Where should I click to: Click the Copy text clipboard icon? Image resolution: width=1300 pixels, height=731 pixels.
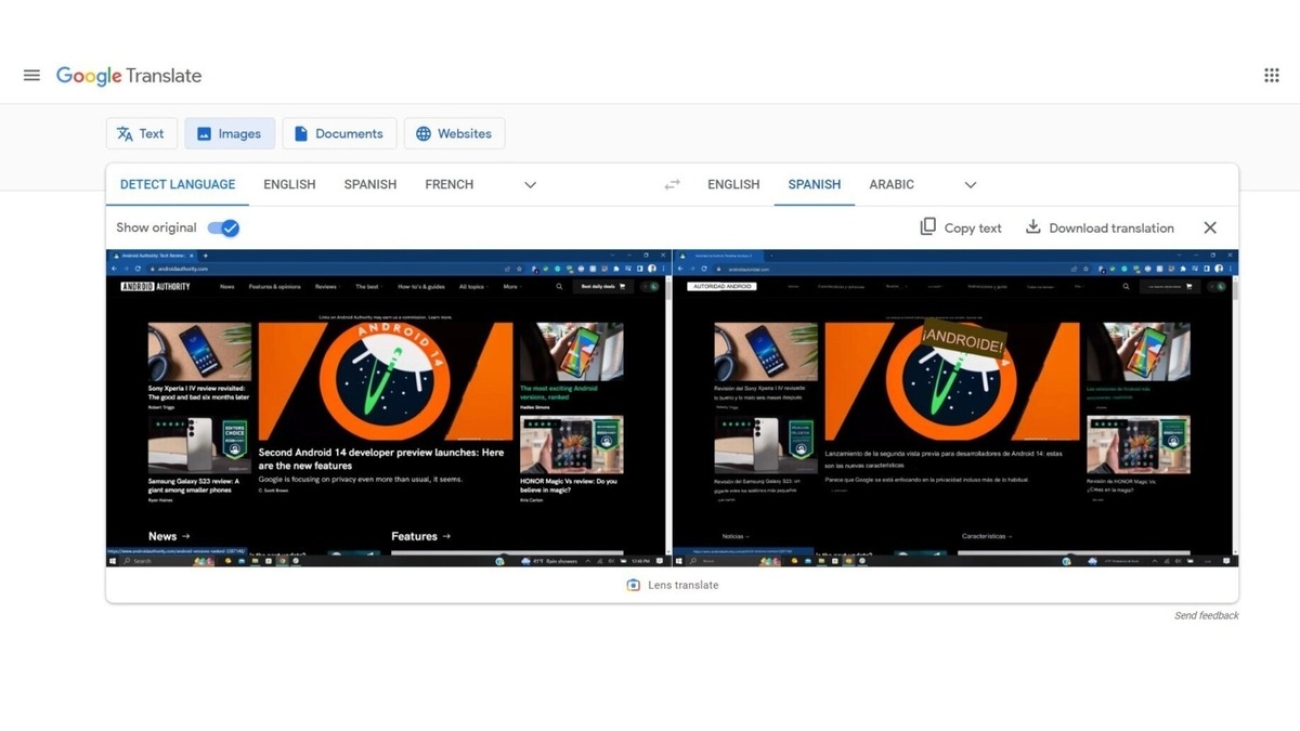click(x=928, y=227)
